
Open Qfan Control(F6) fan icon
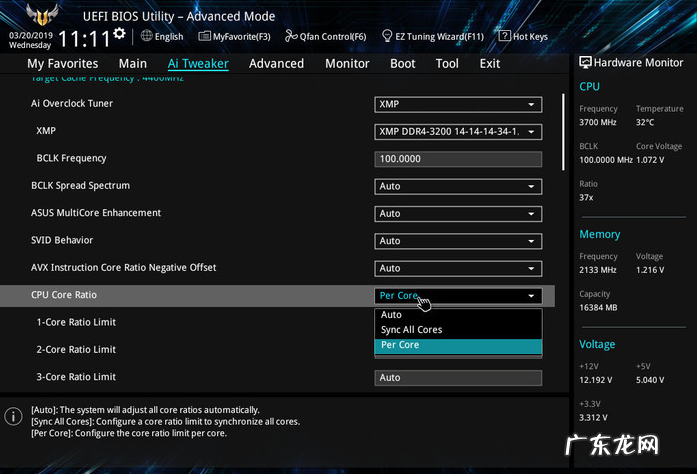pyautogui.click(x=291, y=37)
